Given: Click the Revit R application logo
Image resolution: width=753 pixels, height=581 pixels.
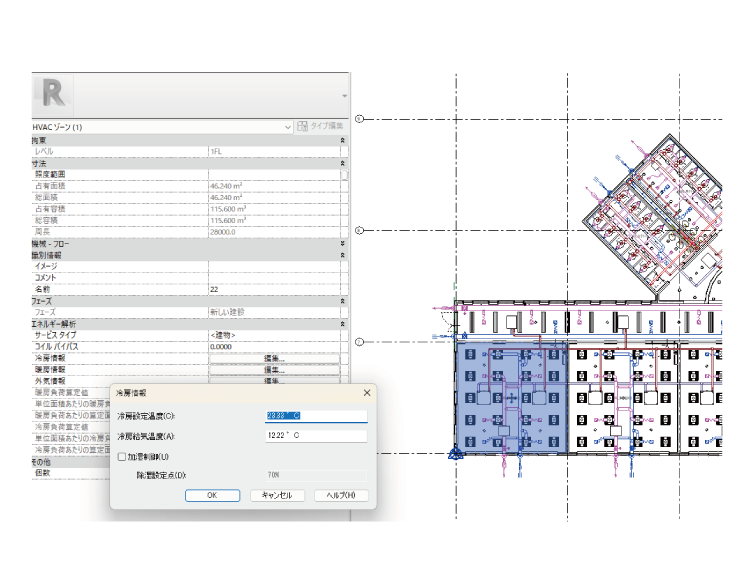Looking at the screenshot, I should coord(53,95).
